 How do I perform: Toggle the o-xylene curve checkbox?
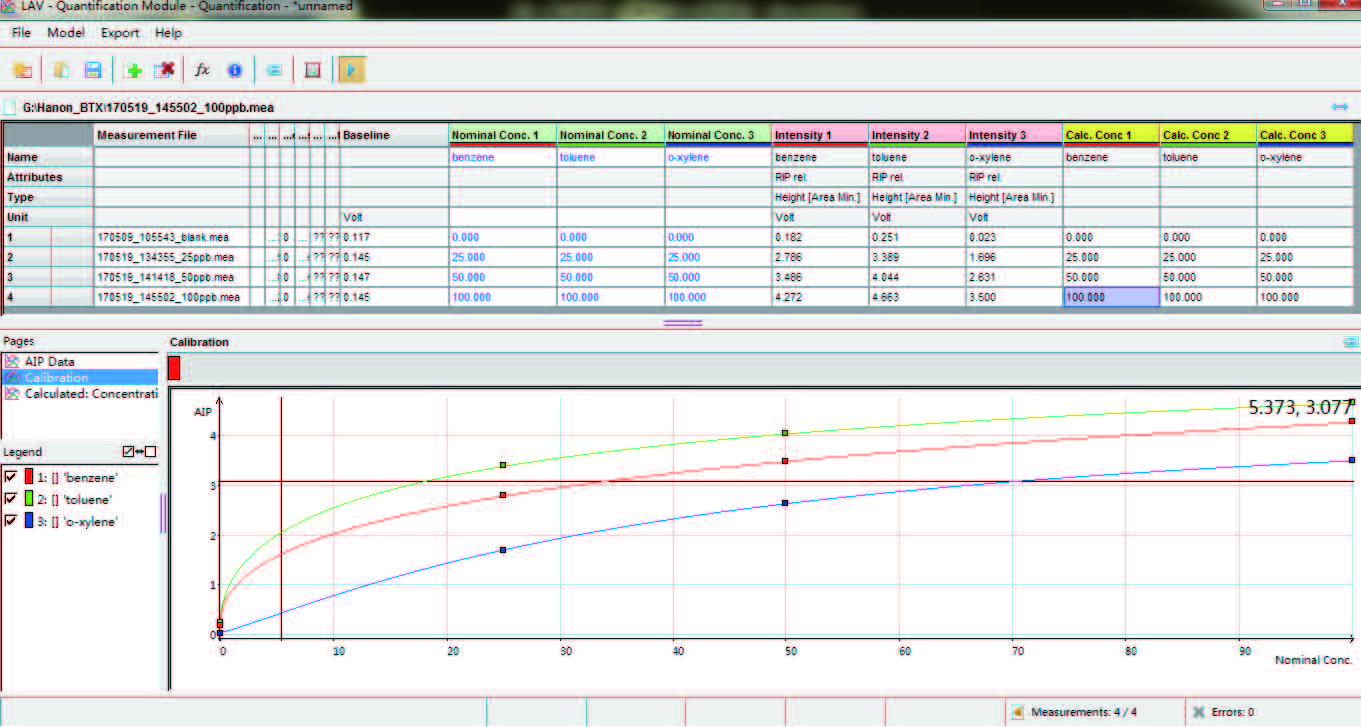pos(11,521)
